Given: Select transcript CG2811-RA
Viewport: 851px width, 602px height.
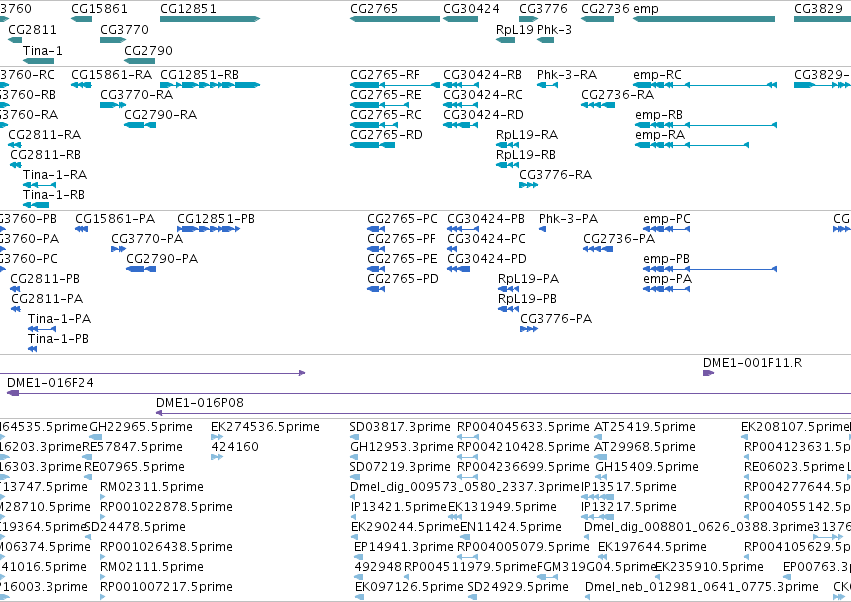Looking at the screenshot, I should click(44, 135).
